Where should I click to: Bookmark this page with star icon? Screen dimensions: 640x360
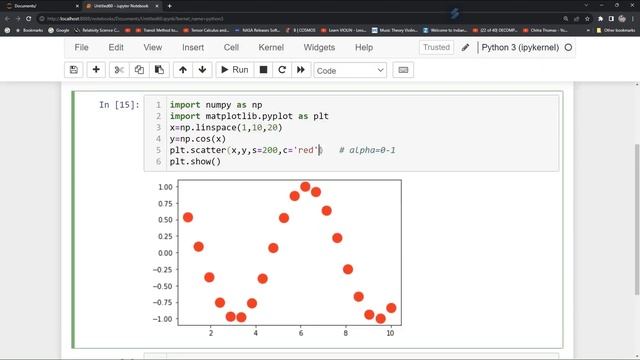click(x=587, y=19)
